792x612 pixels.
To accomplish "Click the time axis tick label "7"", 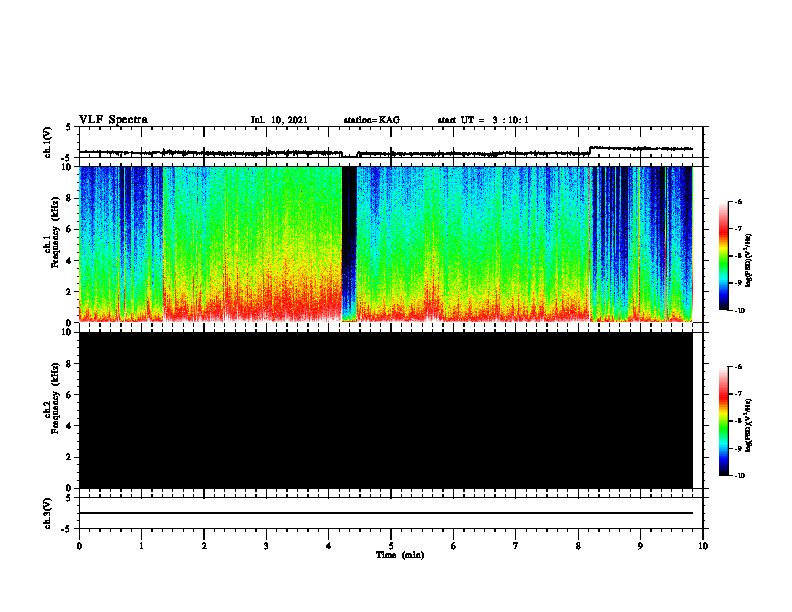I will (516, 546).
